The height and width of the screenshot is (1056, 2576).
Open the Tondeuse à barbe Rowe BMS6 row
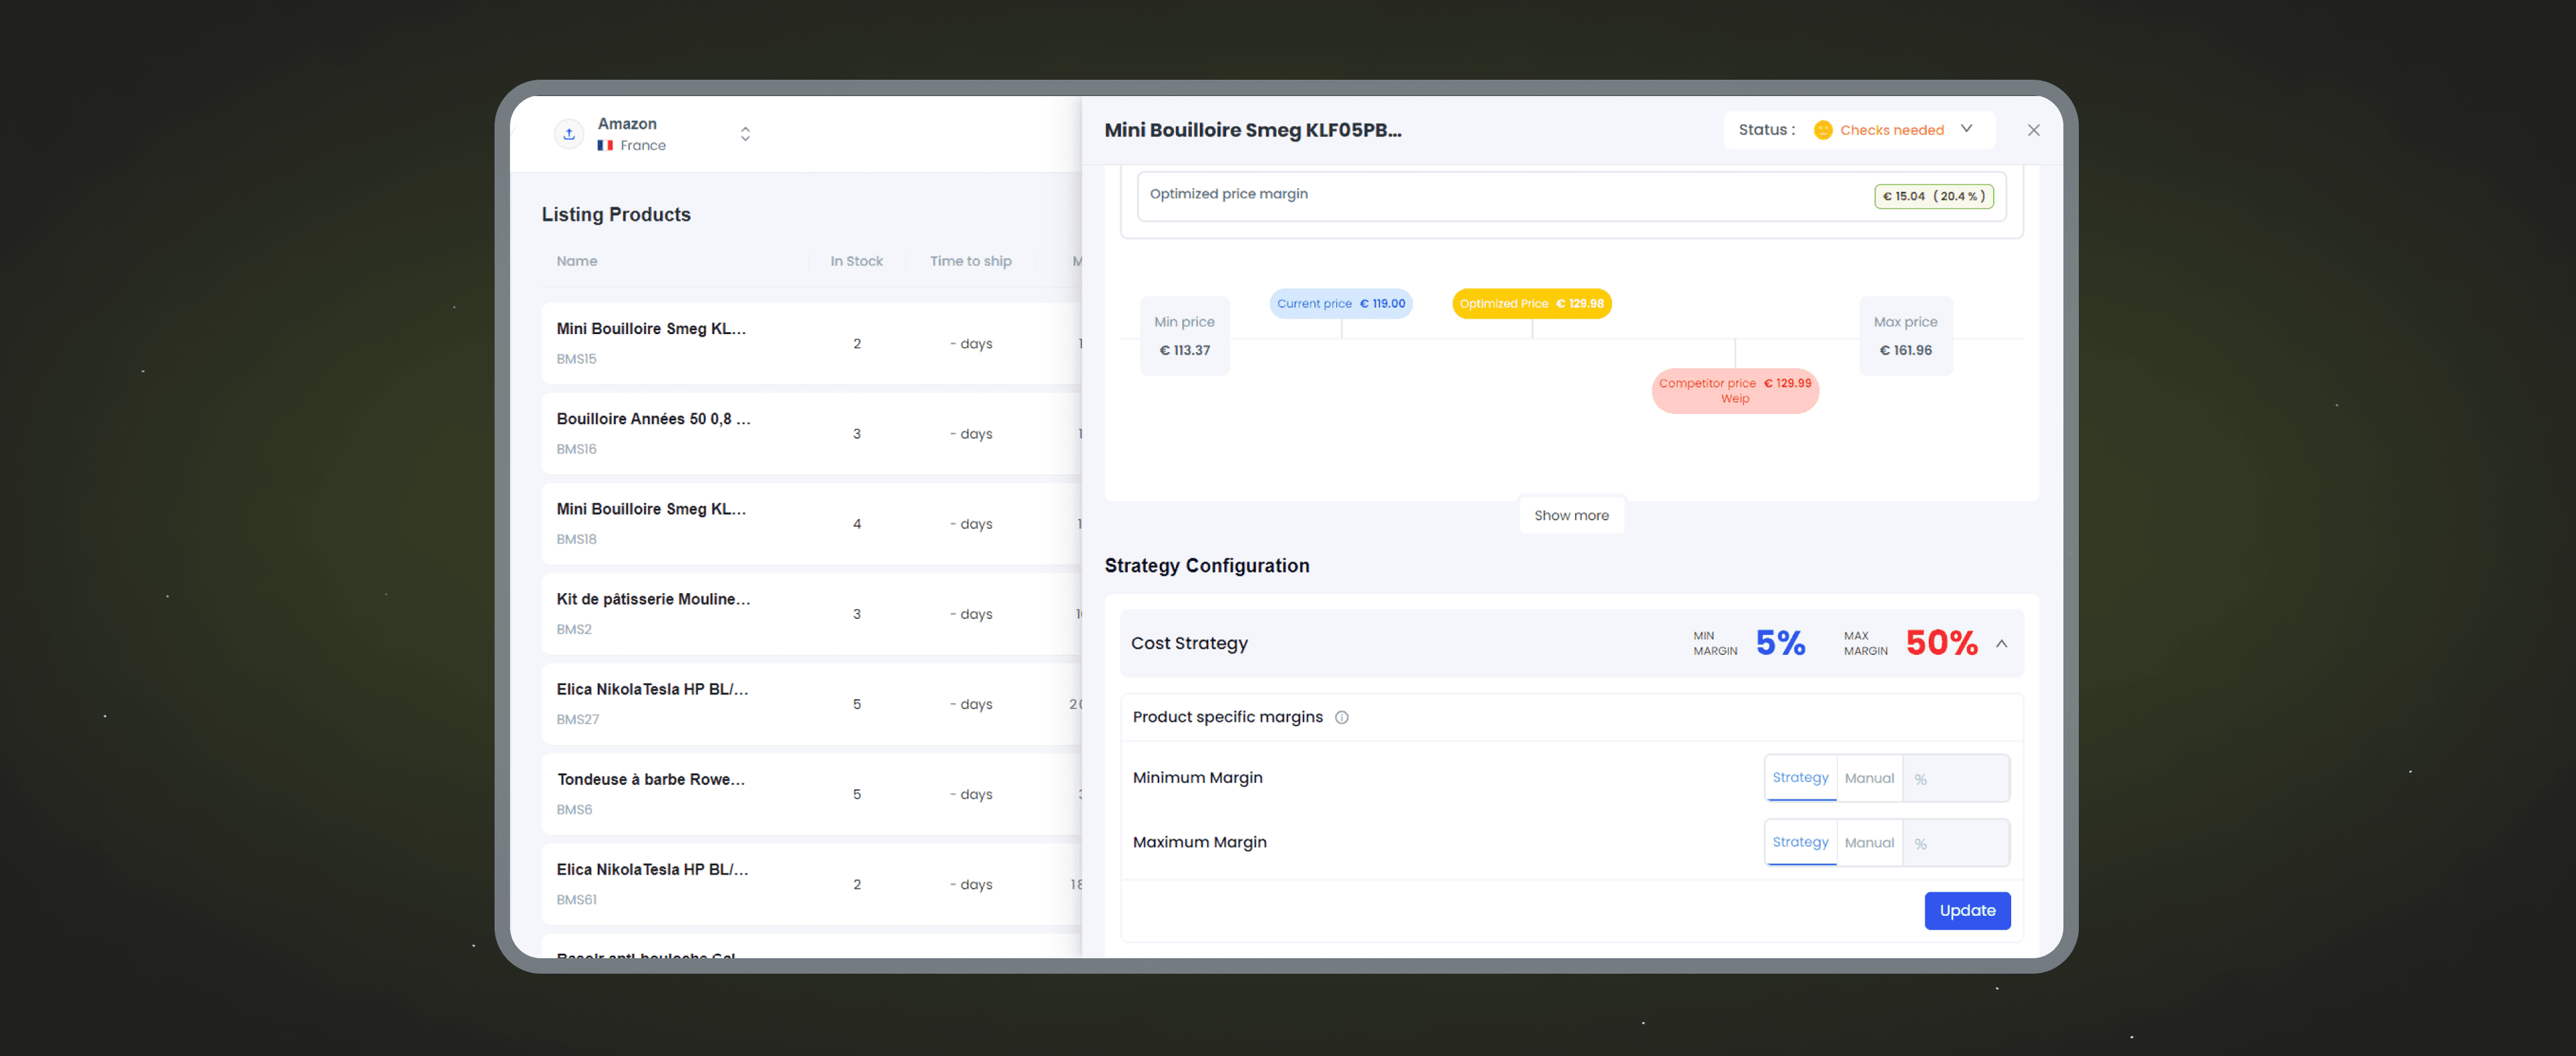[811, 793]
